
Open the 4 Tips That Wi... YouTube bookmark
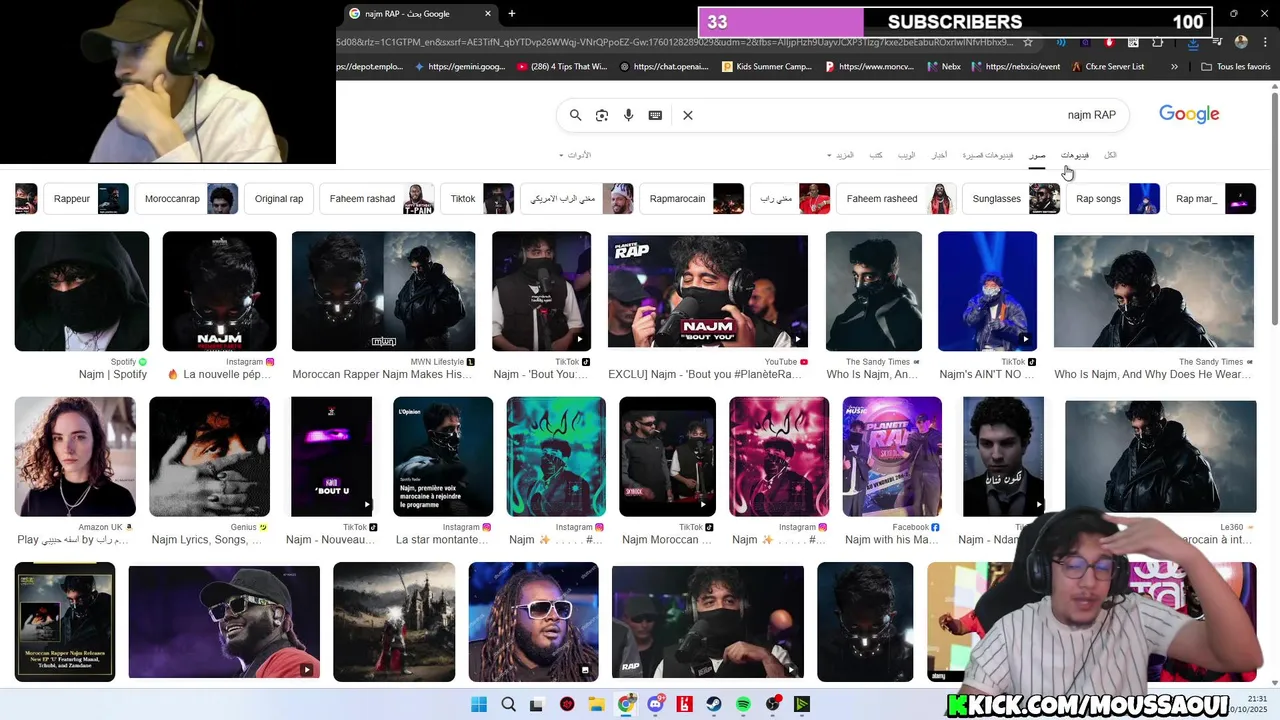[x=563, y=67]
